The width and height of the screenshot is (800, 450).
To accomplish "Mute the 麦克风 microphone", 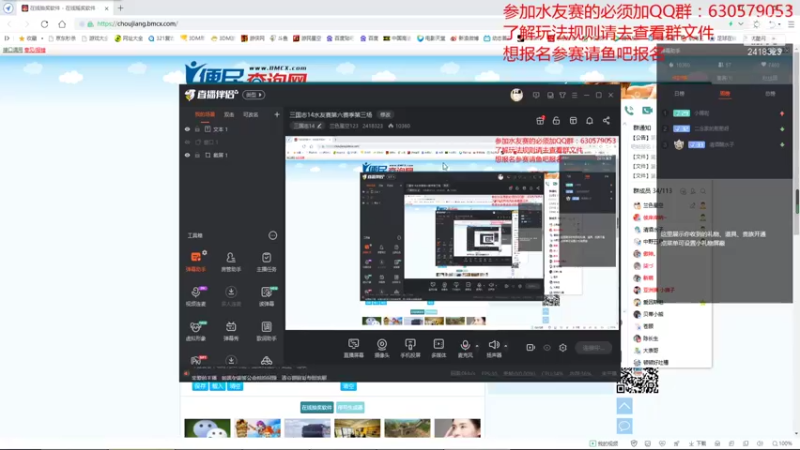I will pyautogui.click(x=465, y=348).
